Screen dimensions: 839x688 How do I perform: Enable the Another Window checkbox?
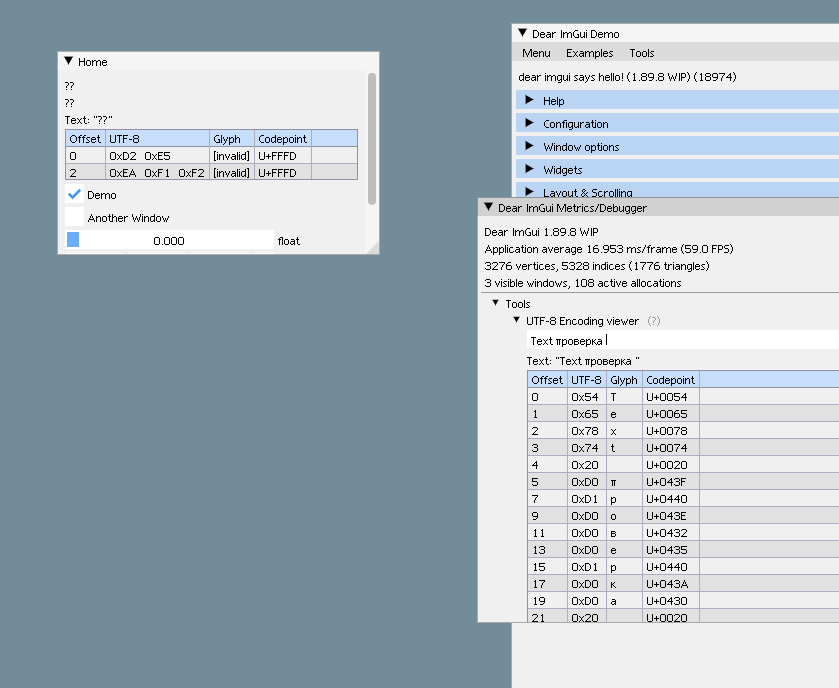pos(71,217)
